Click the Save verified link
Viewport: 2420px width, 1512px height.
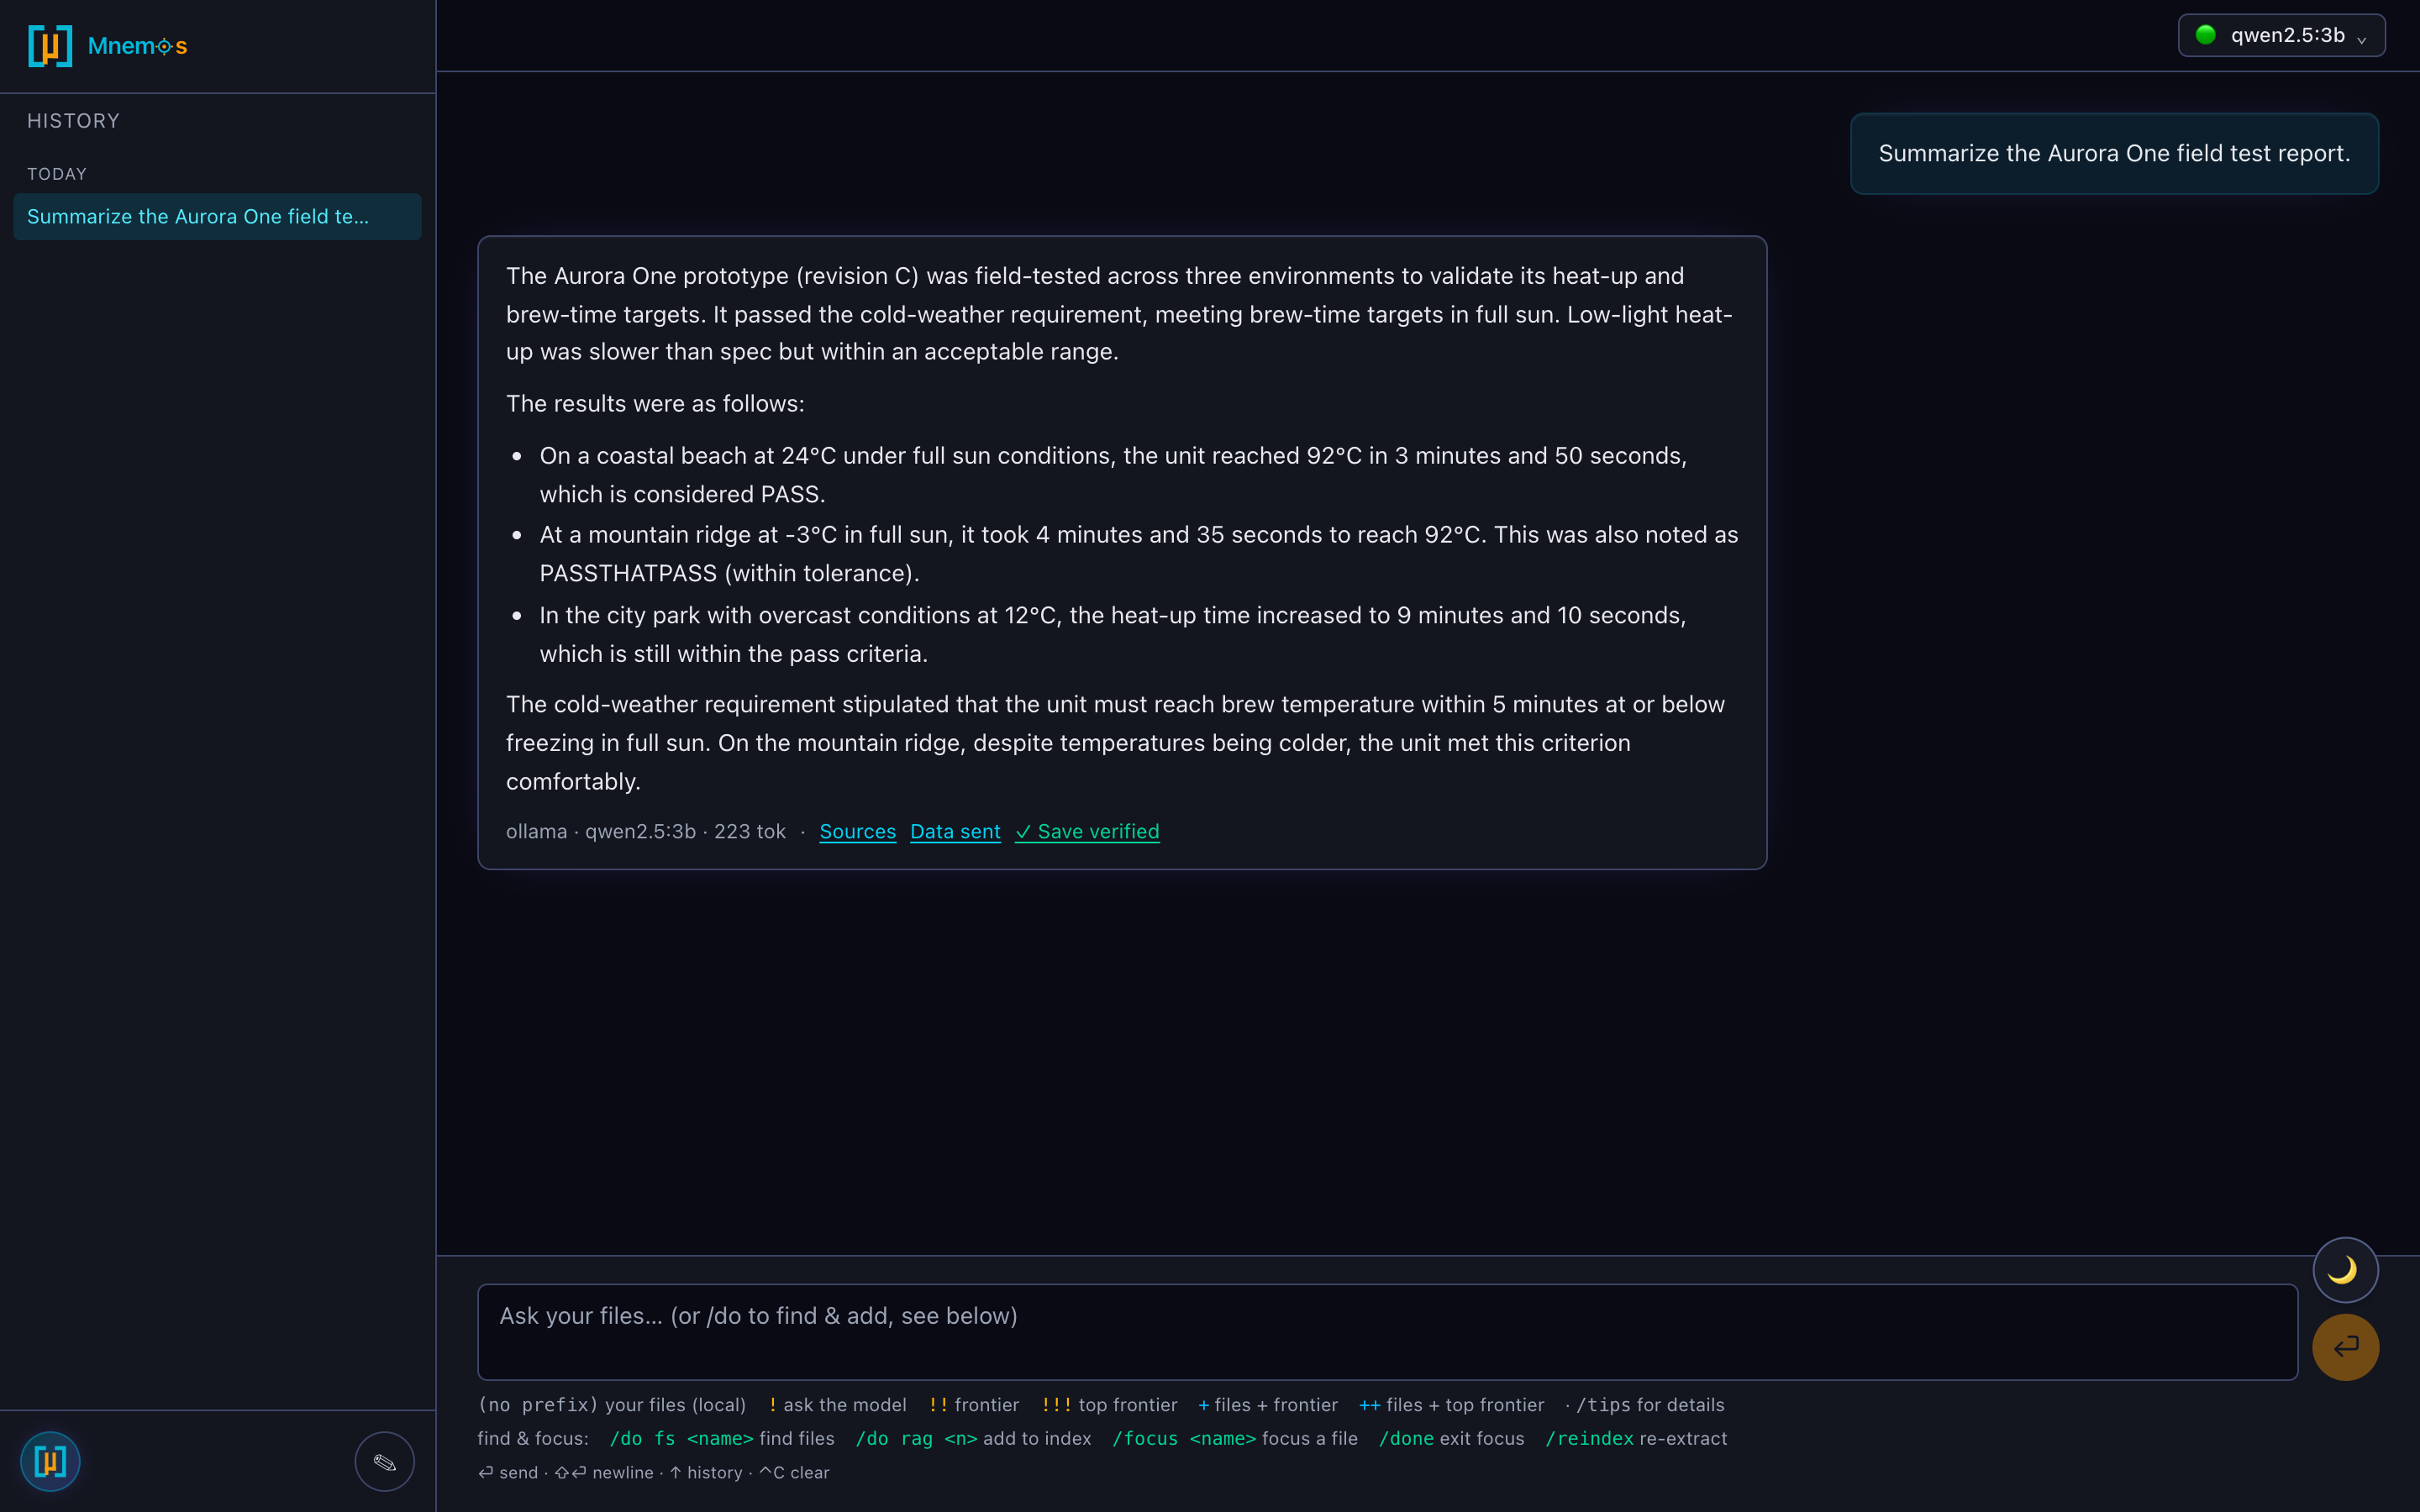click(1087, 831)
